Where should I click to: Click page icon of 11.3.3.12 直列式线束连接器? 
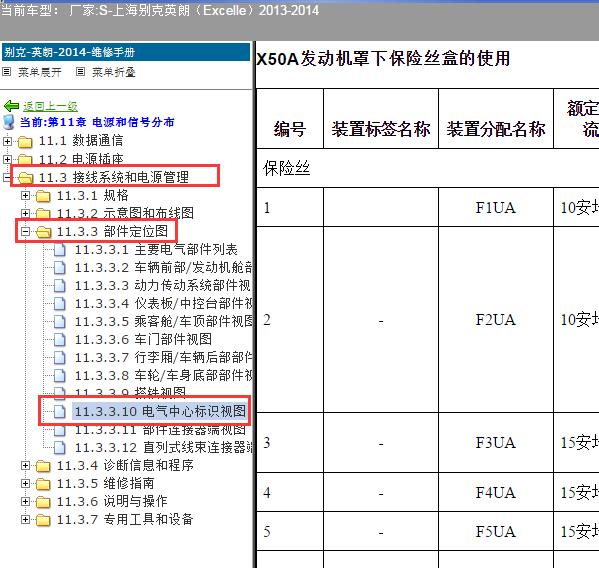coord(60,447)
